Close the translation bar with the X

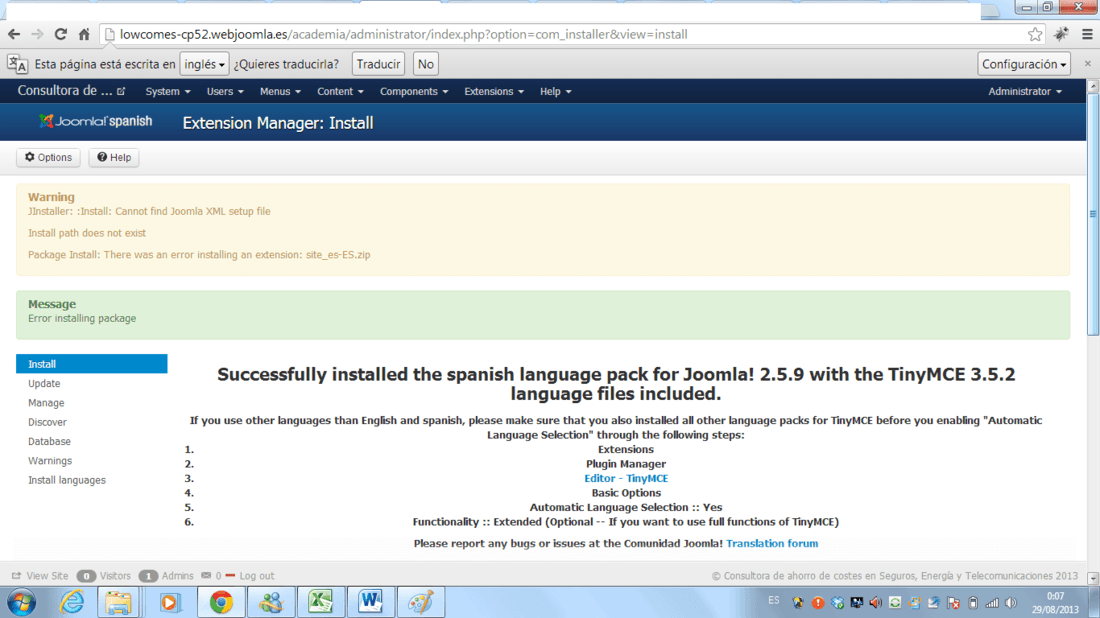coord(1087,63)
